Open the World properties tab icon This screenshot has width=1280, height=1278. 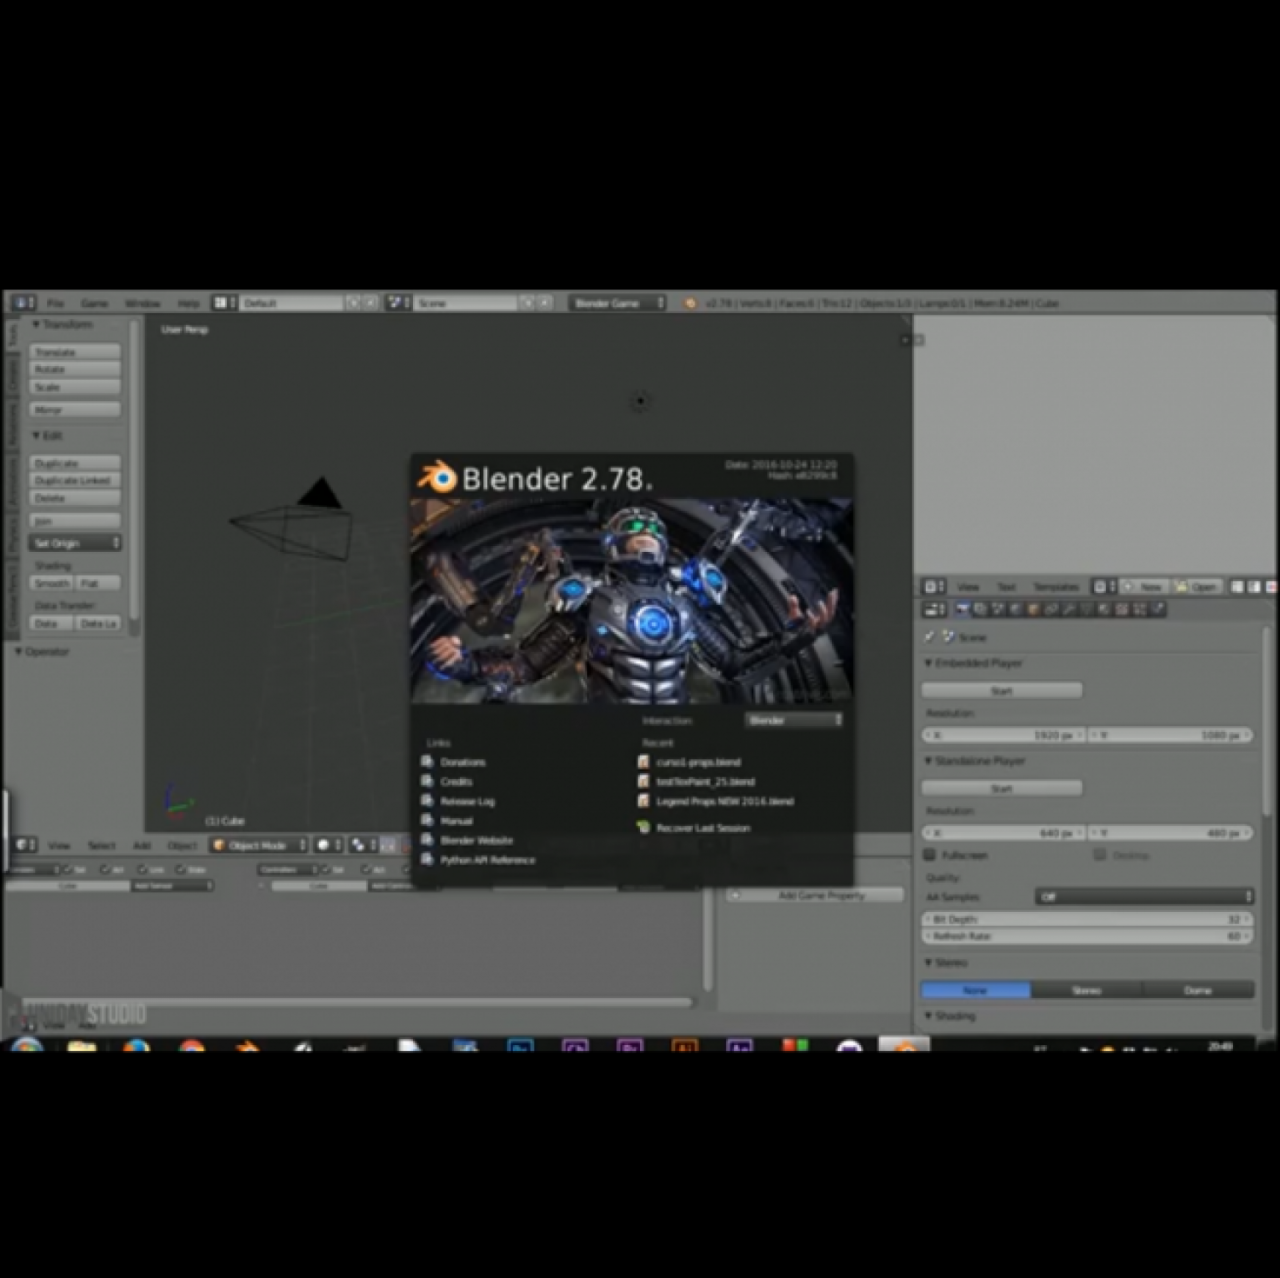pos(1016,609)
